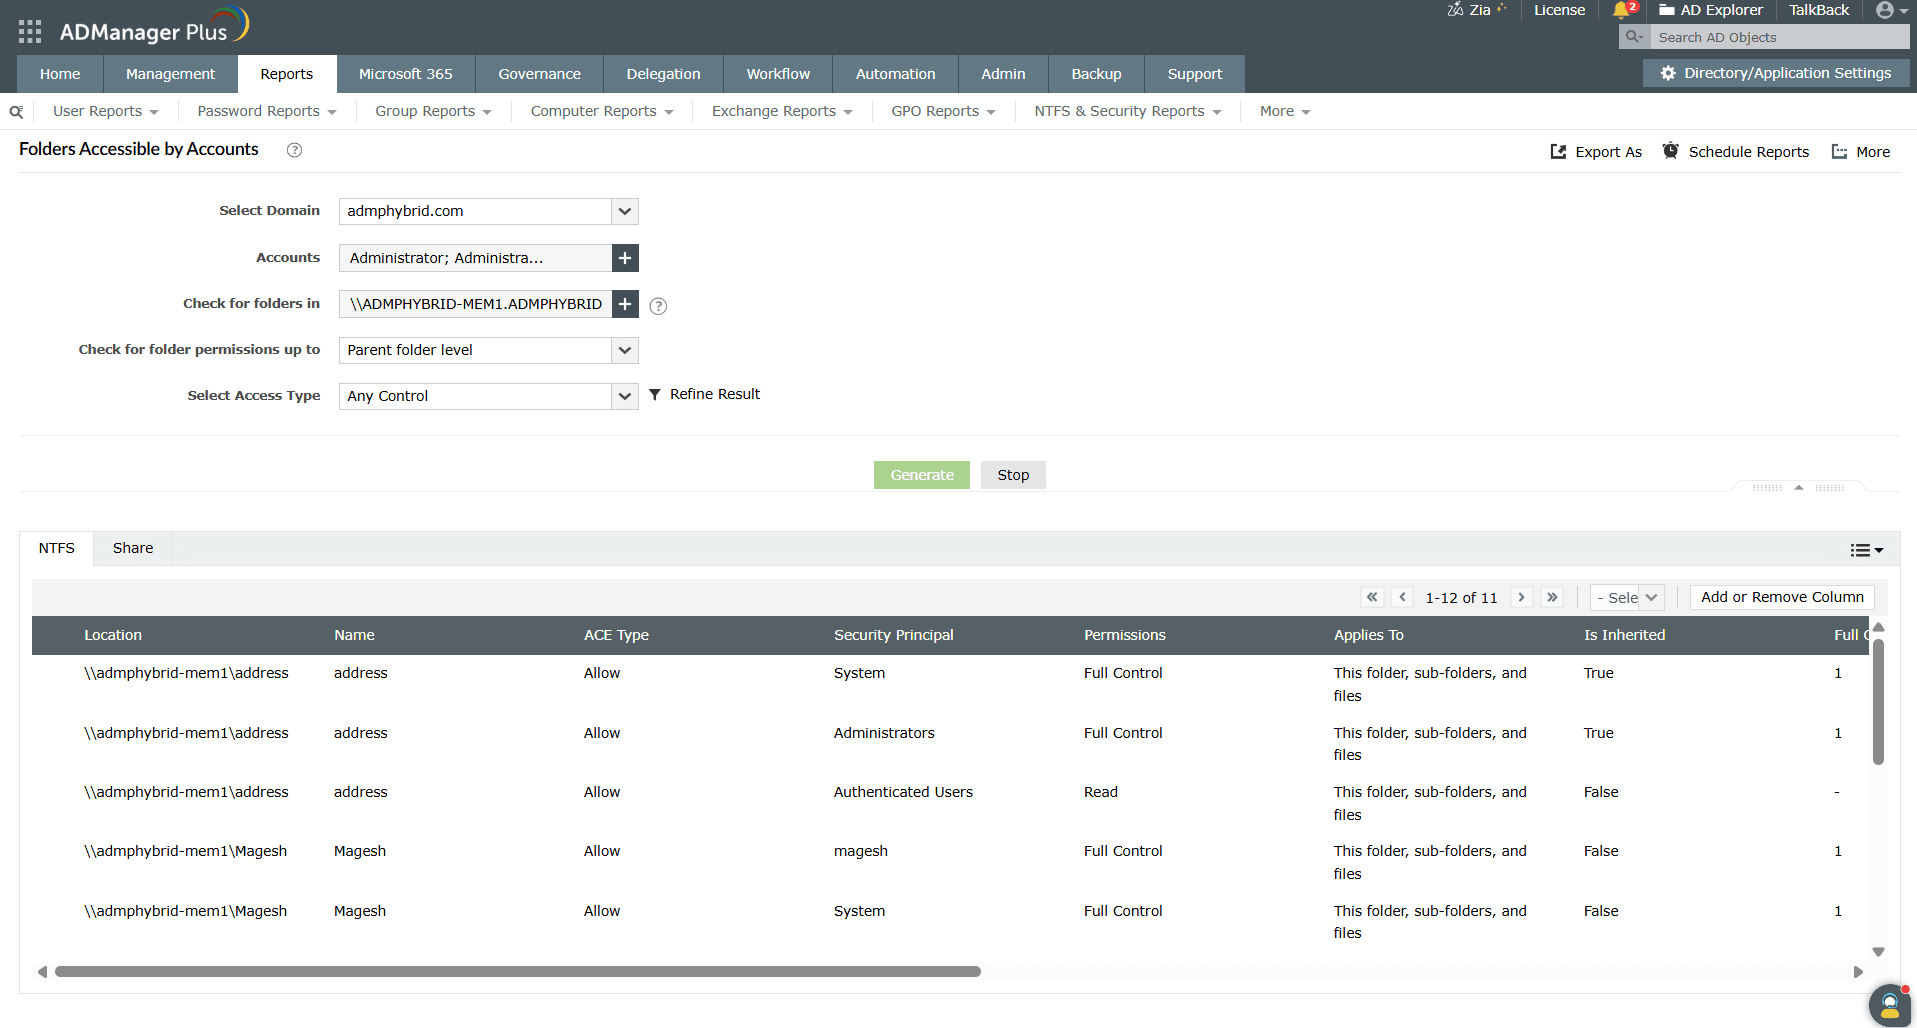
Task: Click the vertical scrollbar of the results table
Action: pyautogui.click(x=1878, y=701)
